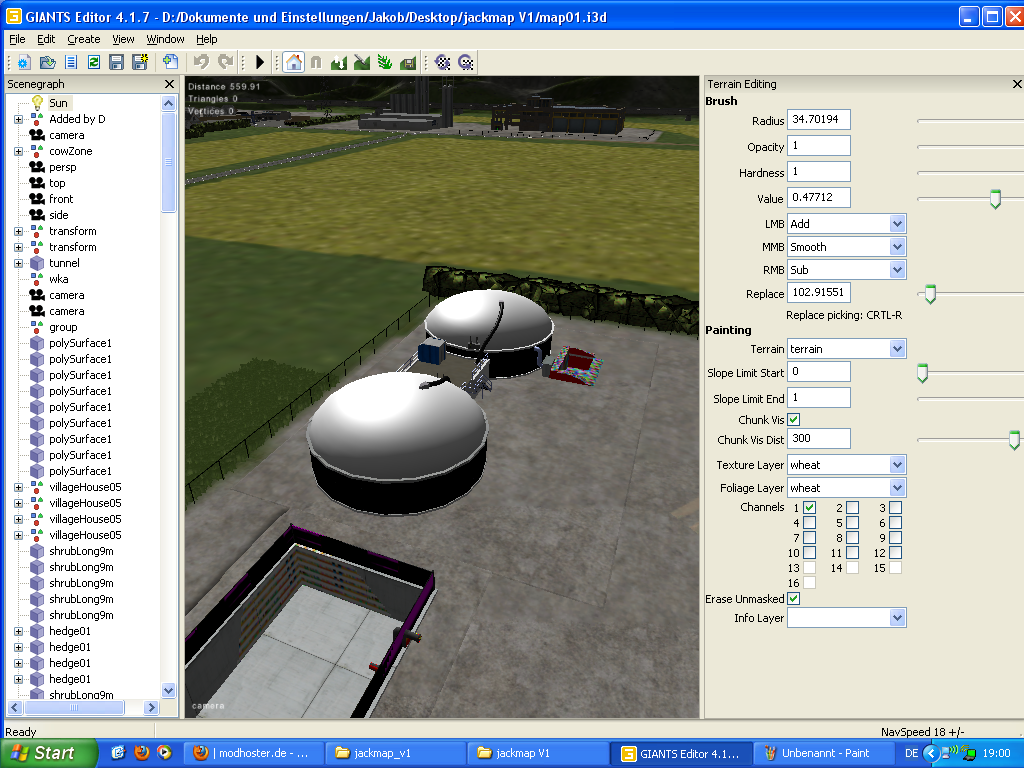Click the Windows Start button
The image size is (1024, 768).
[47, 753]
